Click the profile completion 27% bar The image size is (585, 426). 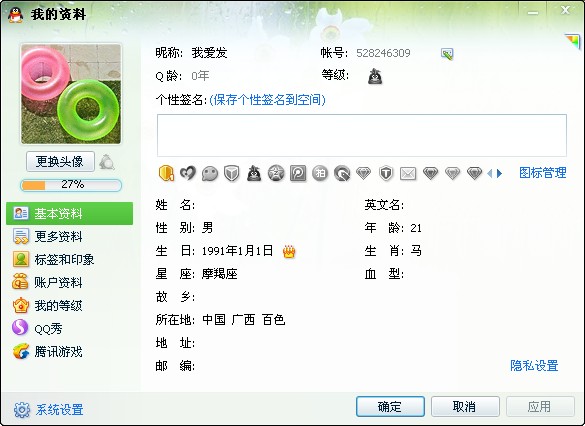point(71,185)
